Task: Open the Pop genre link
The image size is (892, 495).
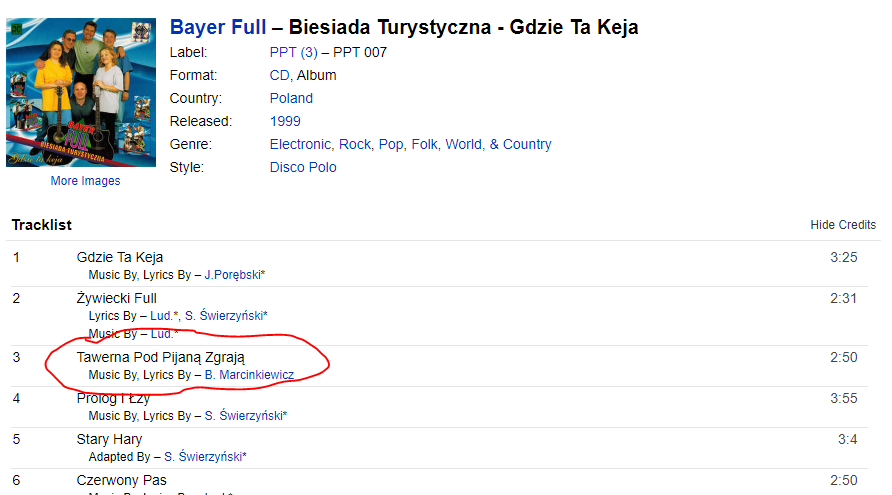Action: 391,145
